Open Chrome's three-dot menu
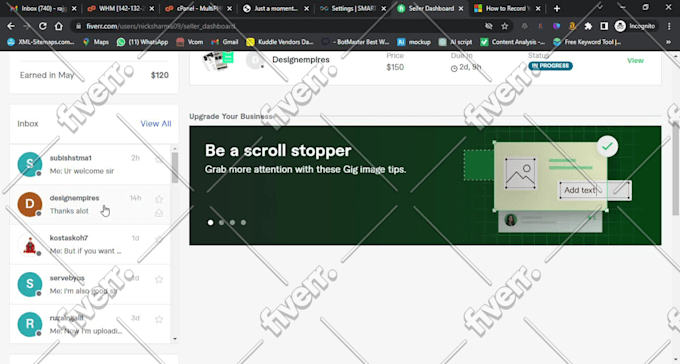 pyautogui.click(x=669, y=26)
